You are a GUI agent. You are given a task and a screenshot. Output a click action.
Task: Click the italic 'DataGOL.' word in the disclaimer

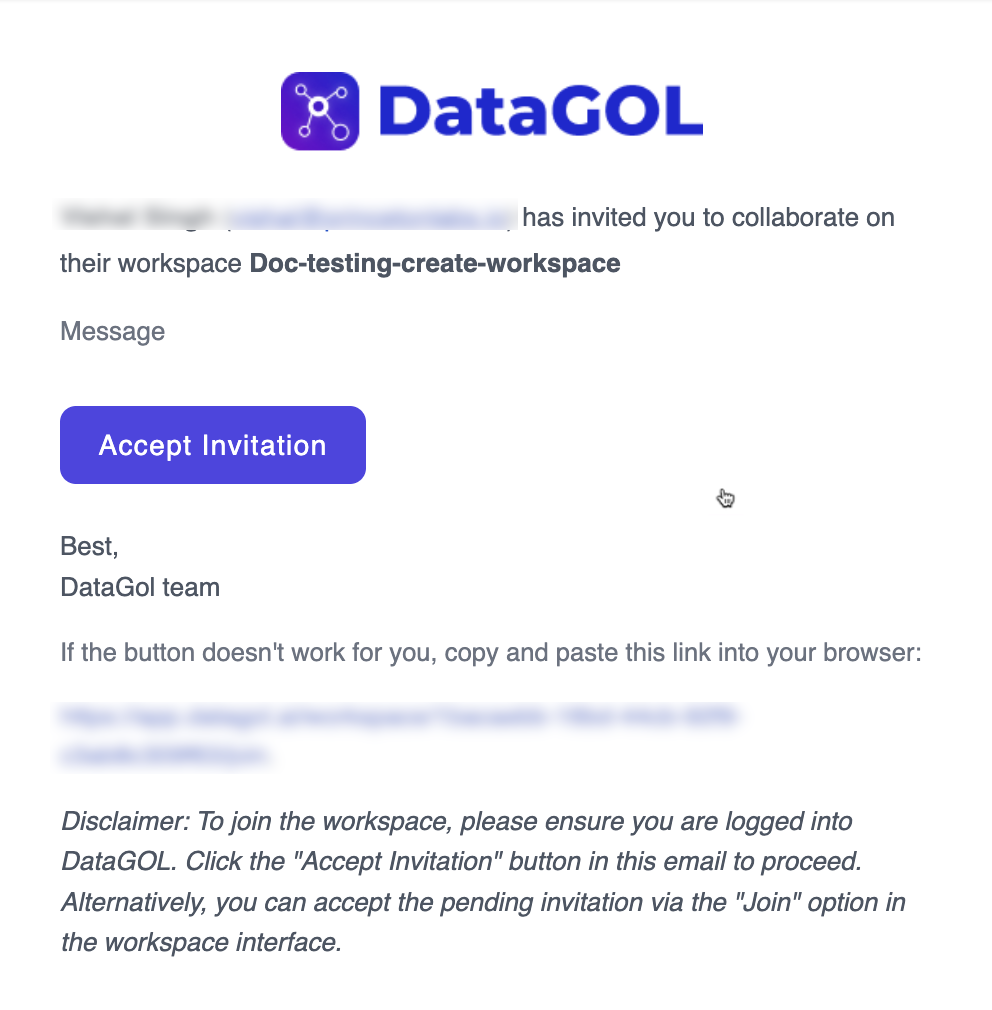coord(119,861)
